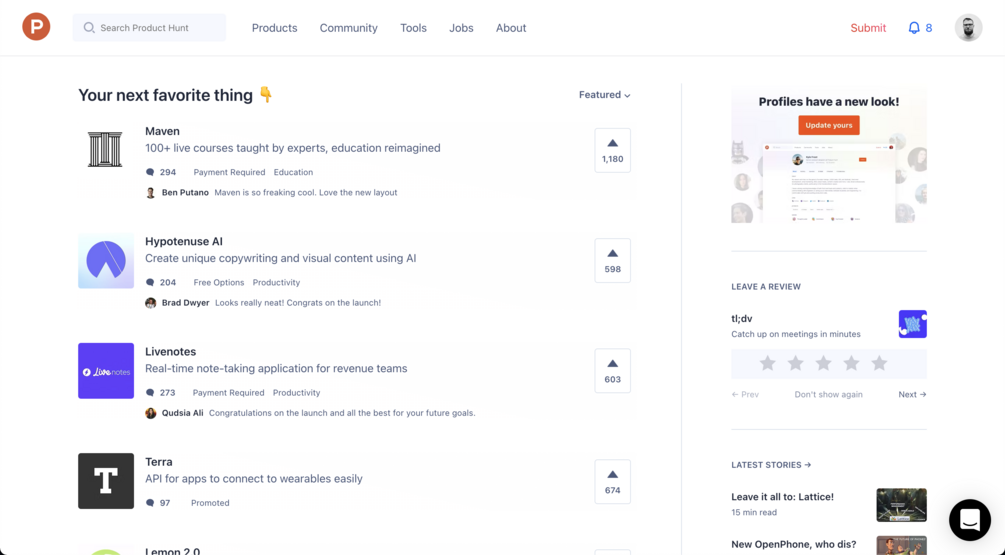Click the Product Hunt logo icon

tap(36, 27)
